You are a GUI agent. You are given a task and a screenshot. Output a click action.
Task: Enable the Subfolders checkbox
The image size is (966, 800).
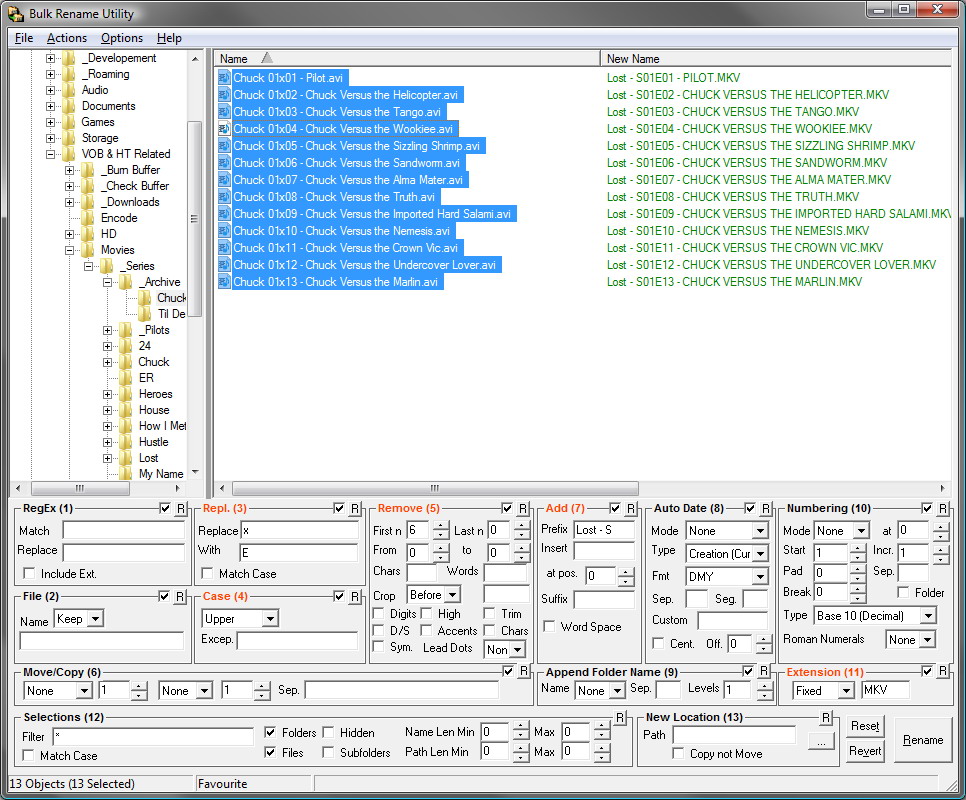click(328, 754)
